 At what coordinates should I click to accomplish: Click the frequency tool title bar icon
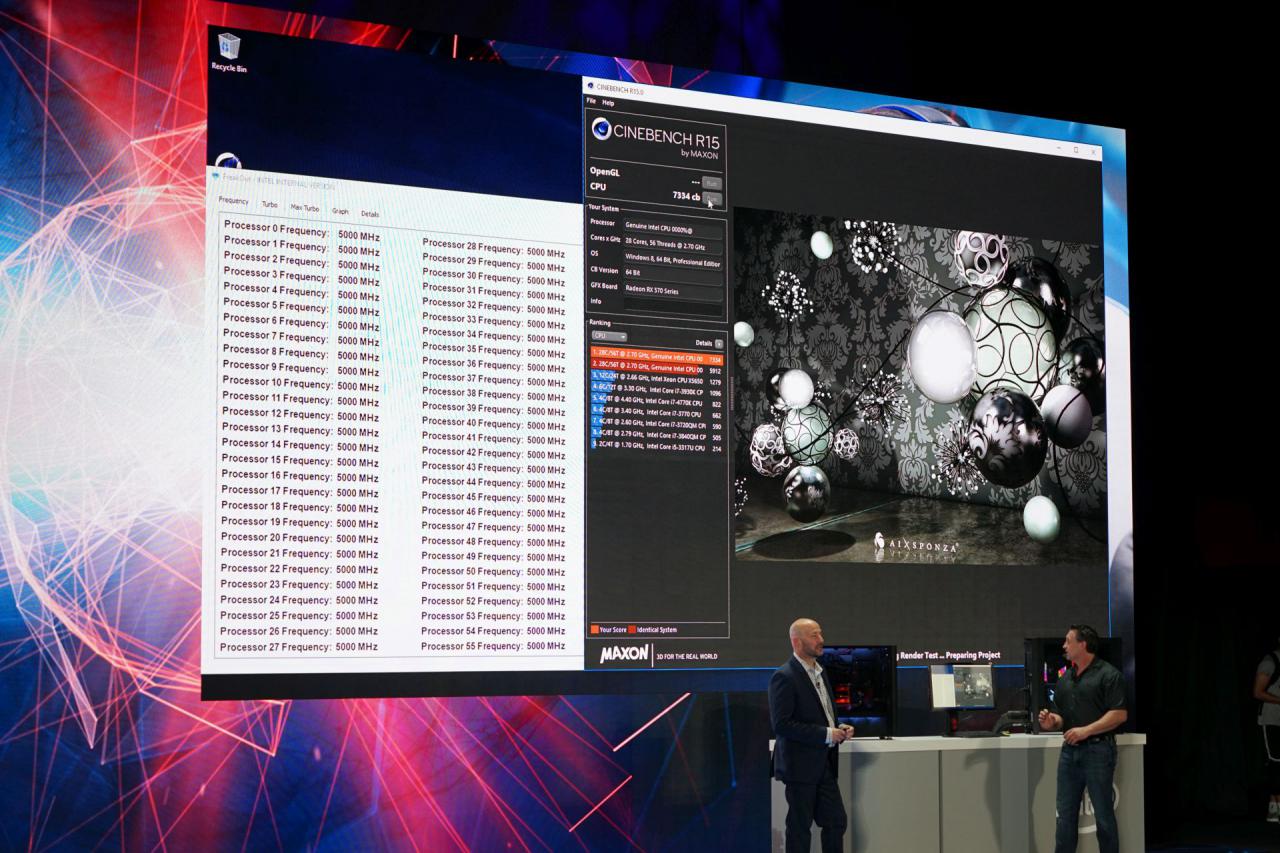[x=215, y=174]
